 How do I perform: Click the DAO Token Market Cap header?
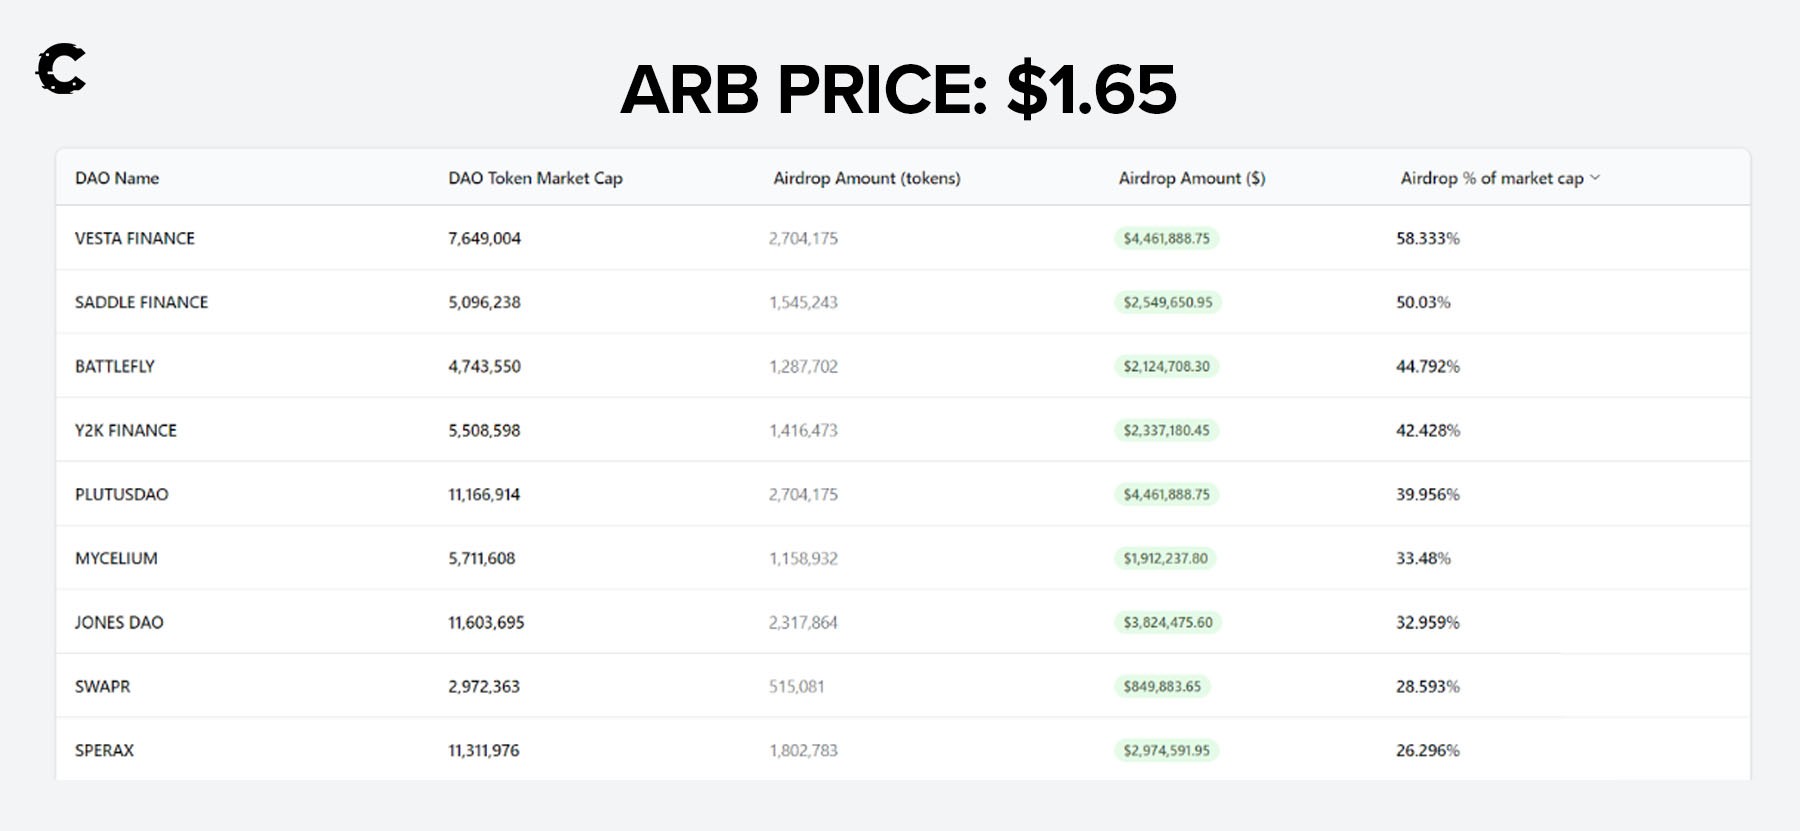tap(535, 178)
